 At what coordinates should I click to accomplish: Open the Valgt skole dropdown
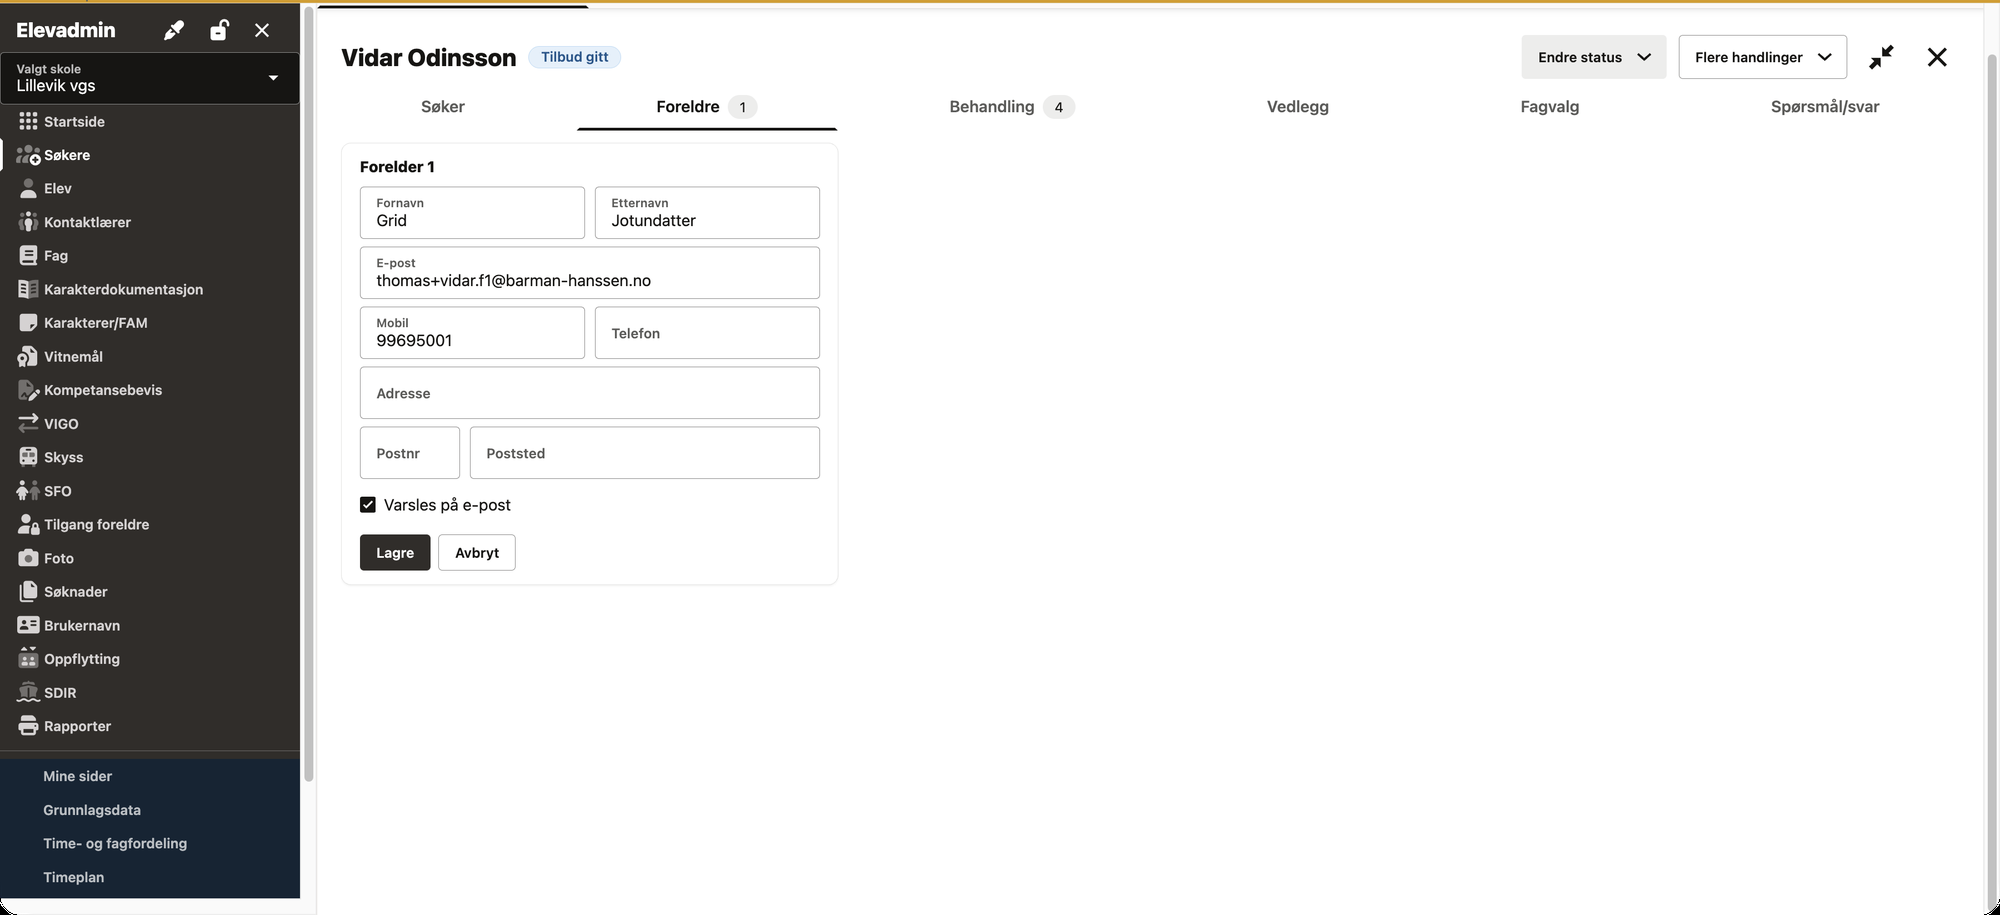(150, 78)
